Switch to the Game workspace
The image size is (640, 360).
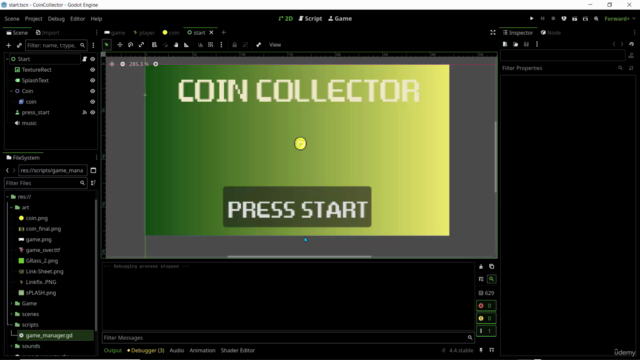coord(340,19)
